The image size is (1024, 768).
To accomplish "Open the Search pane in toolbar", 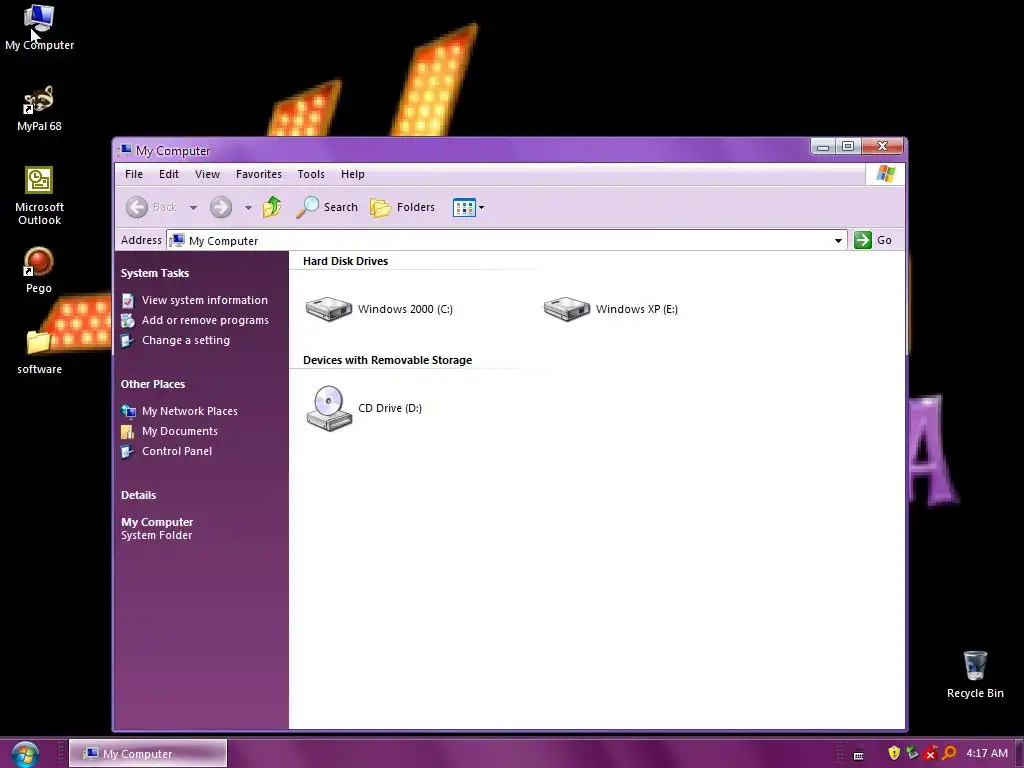I will coord(327,207).
